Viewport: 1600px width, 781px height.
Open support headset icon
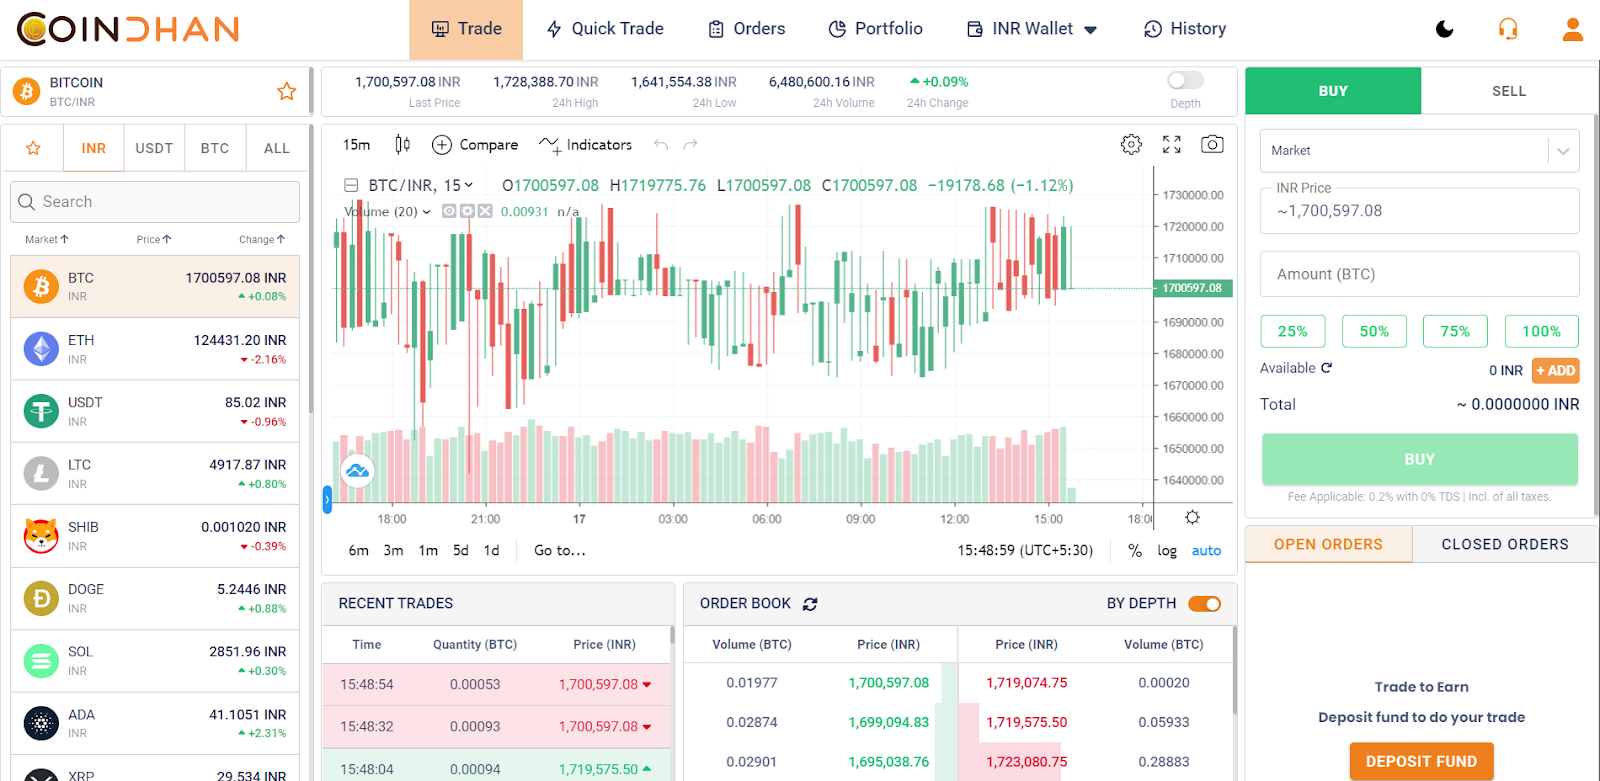coord(1508,29)
